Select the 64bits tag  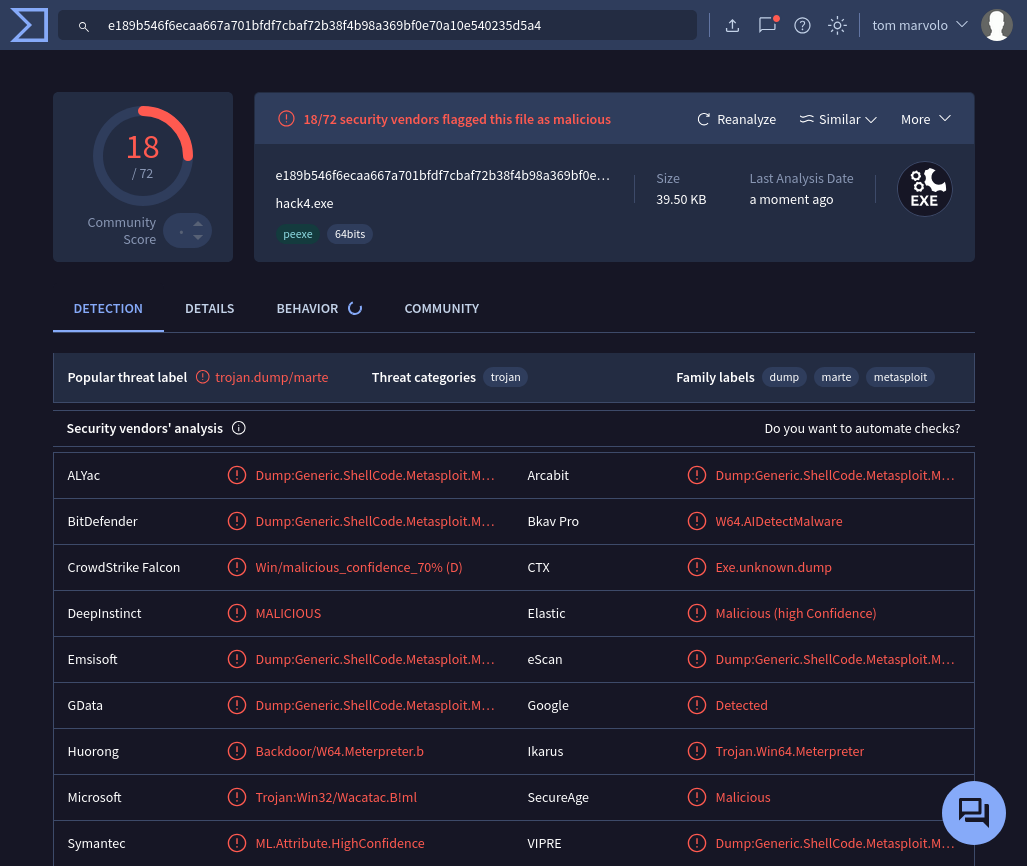[350, 234]
